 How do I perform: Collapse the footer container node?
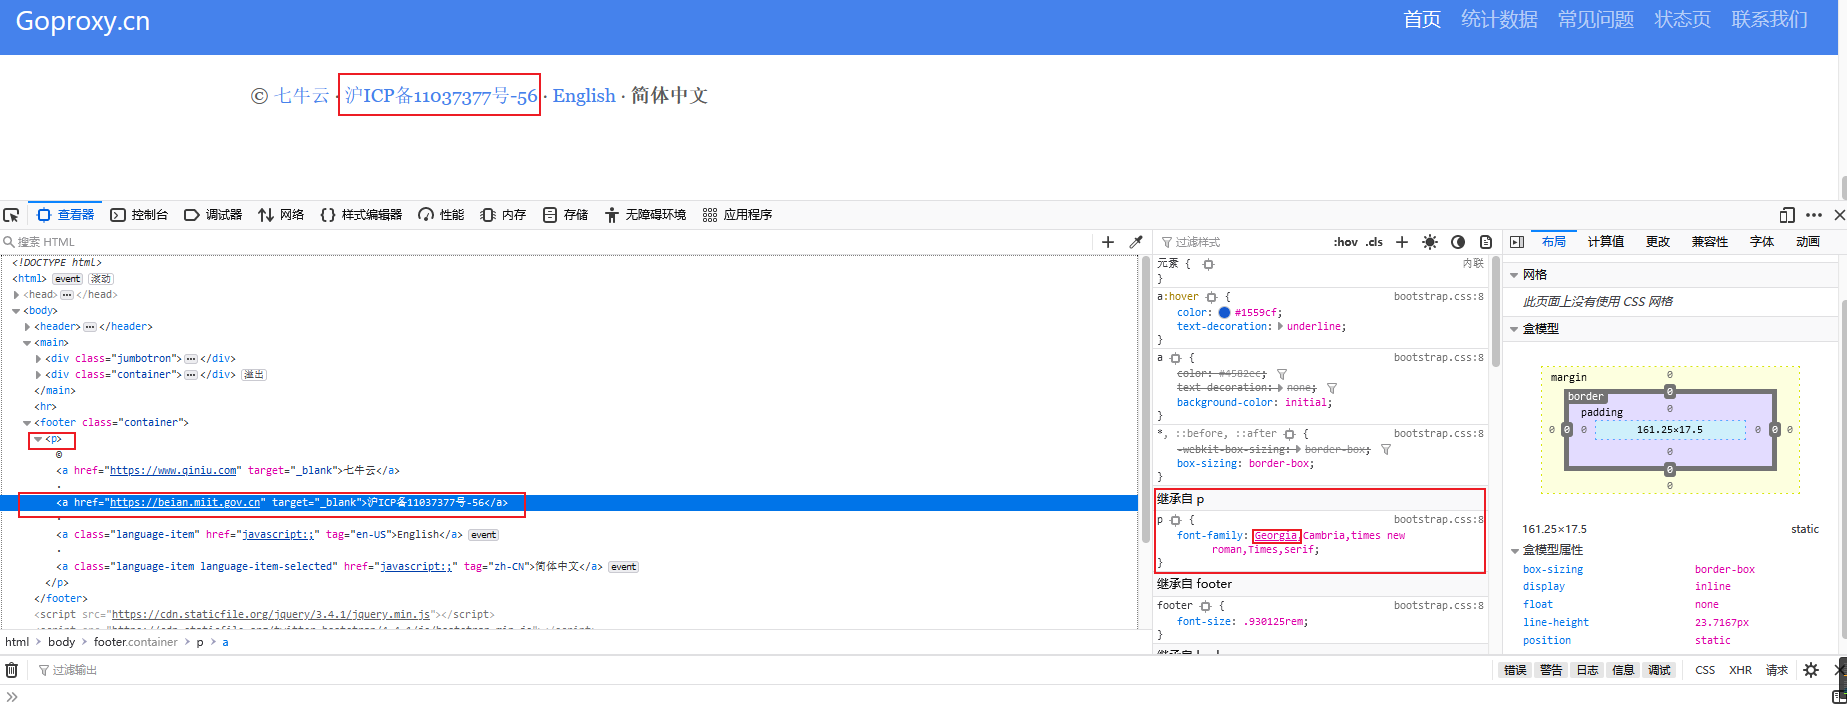27,423
